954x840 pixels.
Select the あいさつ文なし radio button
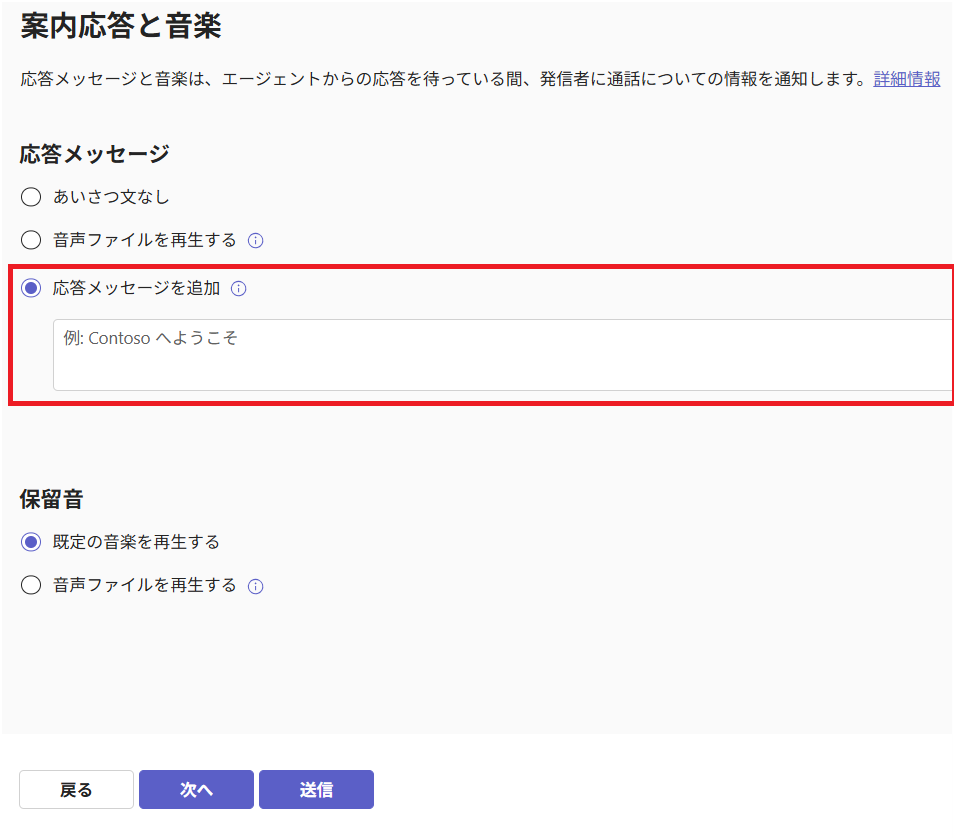31,197
